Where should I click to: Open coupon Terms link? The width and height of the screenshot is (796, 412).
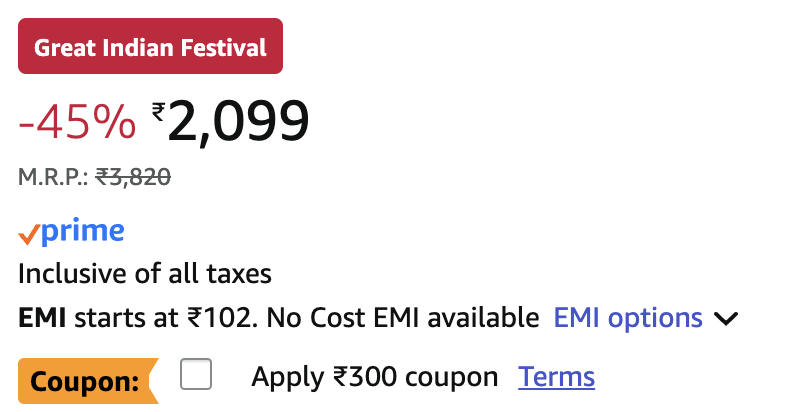(556, 377)
